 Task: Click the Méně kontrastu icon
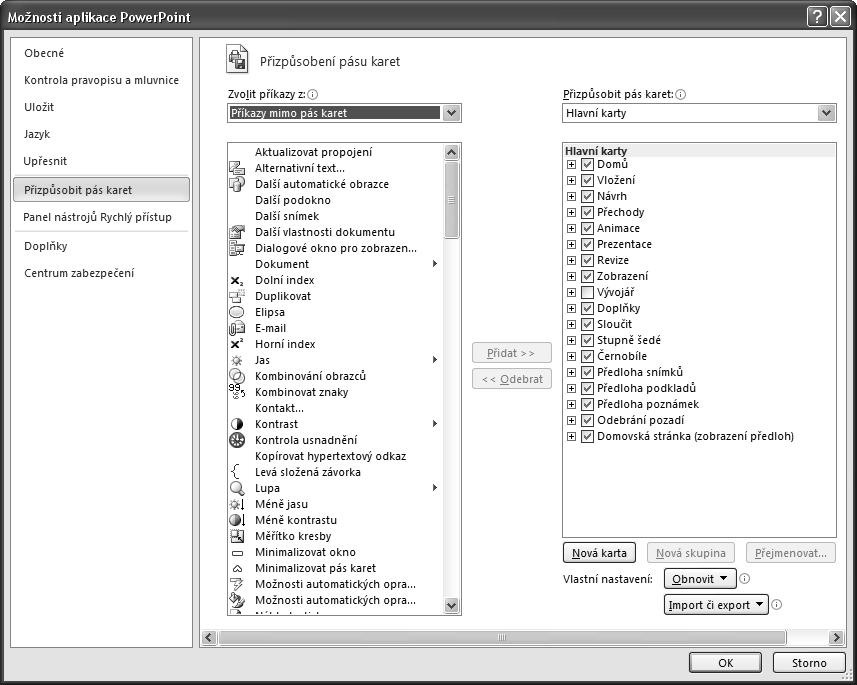pyautogui.click(x=237, y=520)
